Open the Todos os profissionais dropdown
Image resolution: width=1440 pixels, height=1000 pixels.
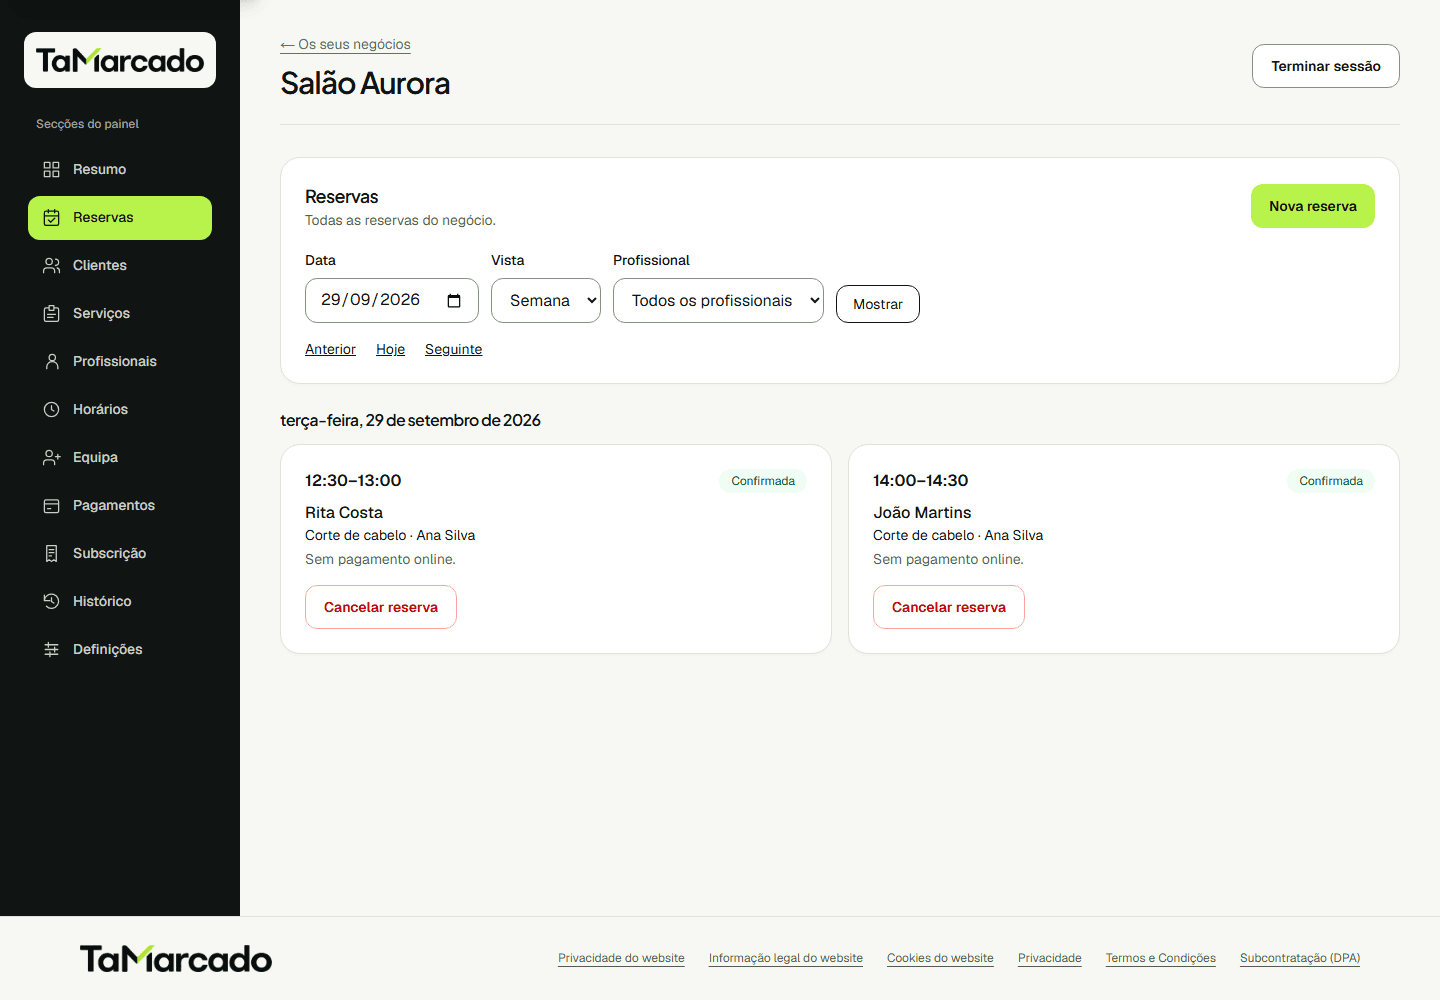click(x=718, y=300)
